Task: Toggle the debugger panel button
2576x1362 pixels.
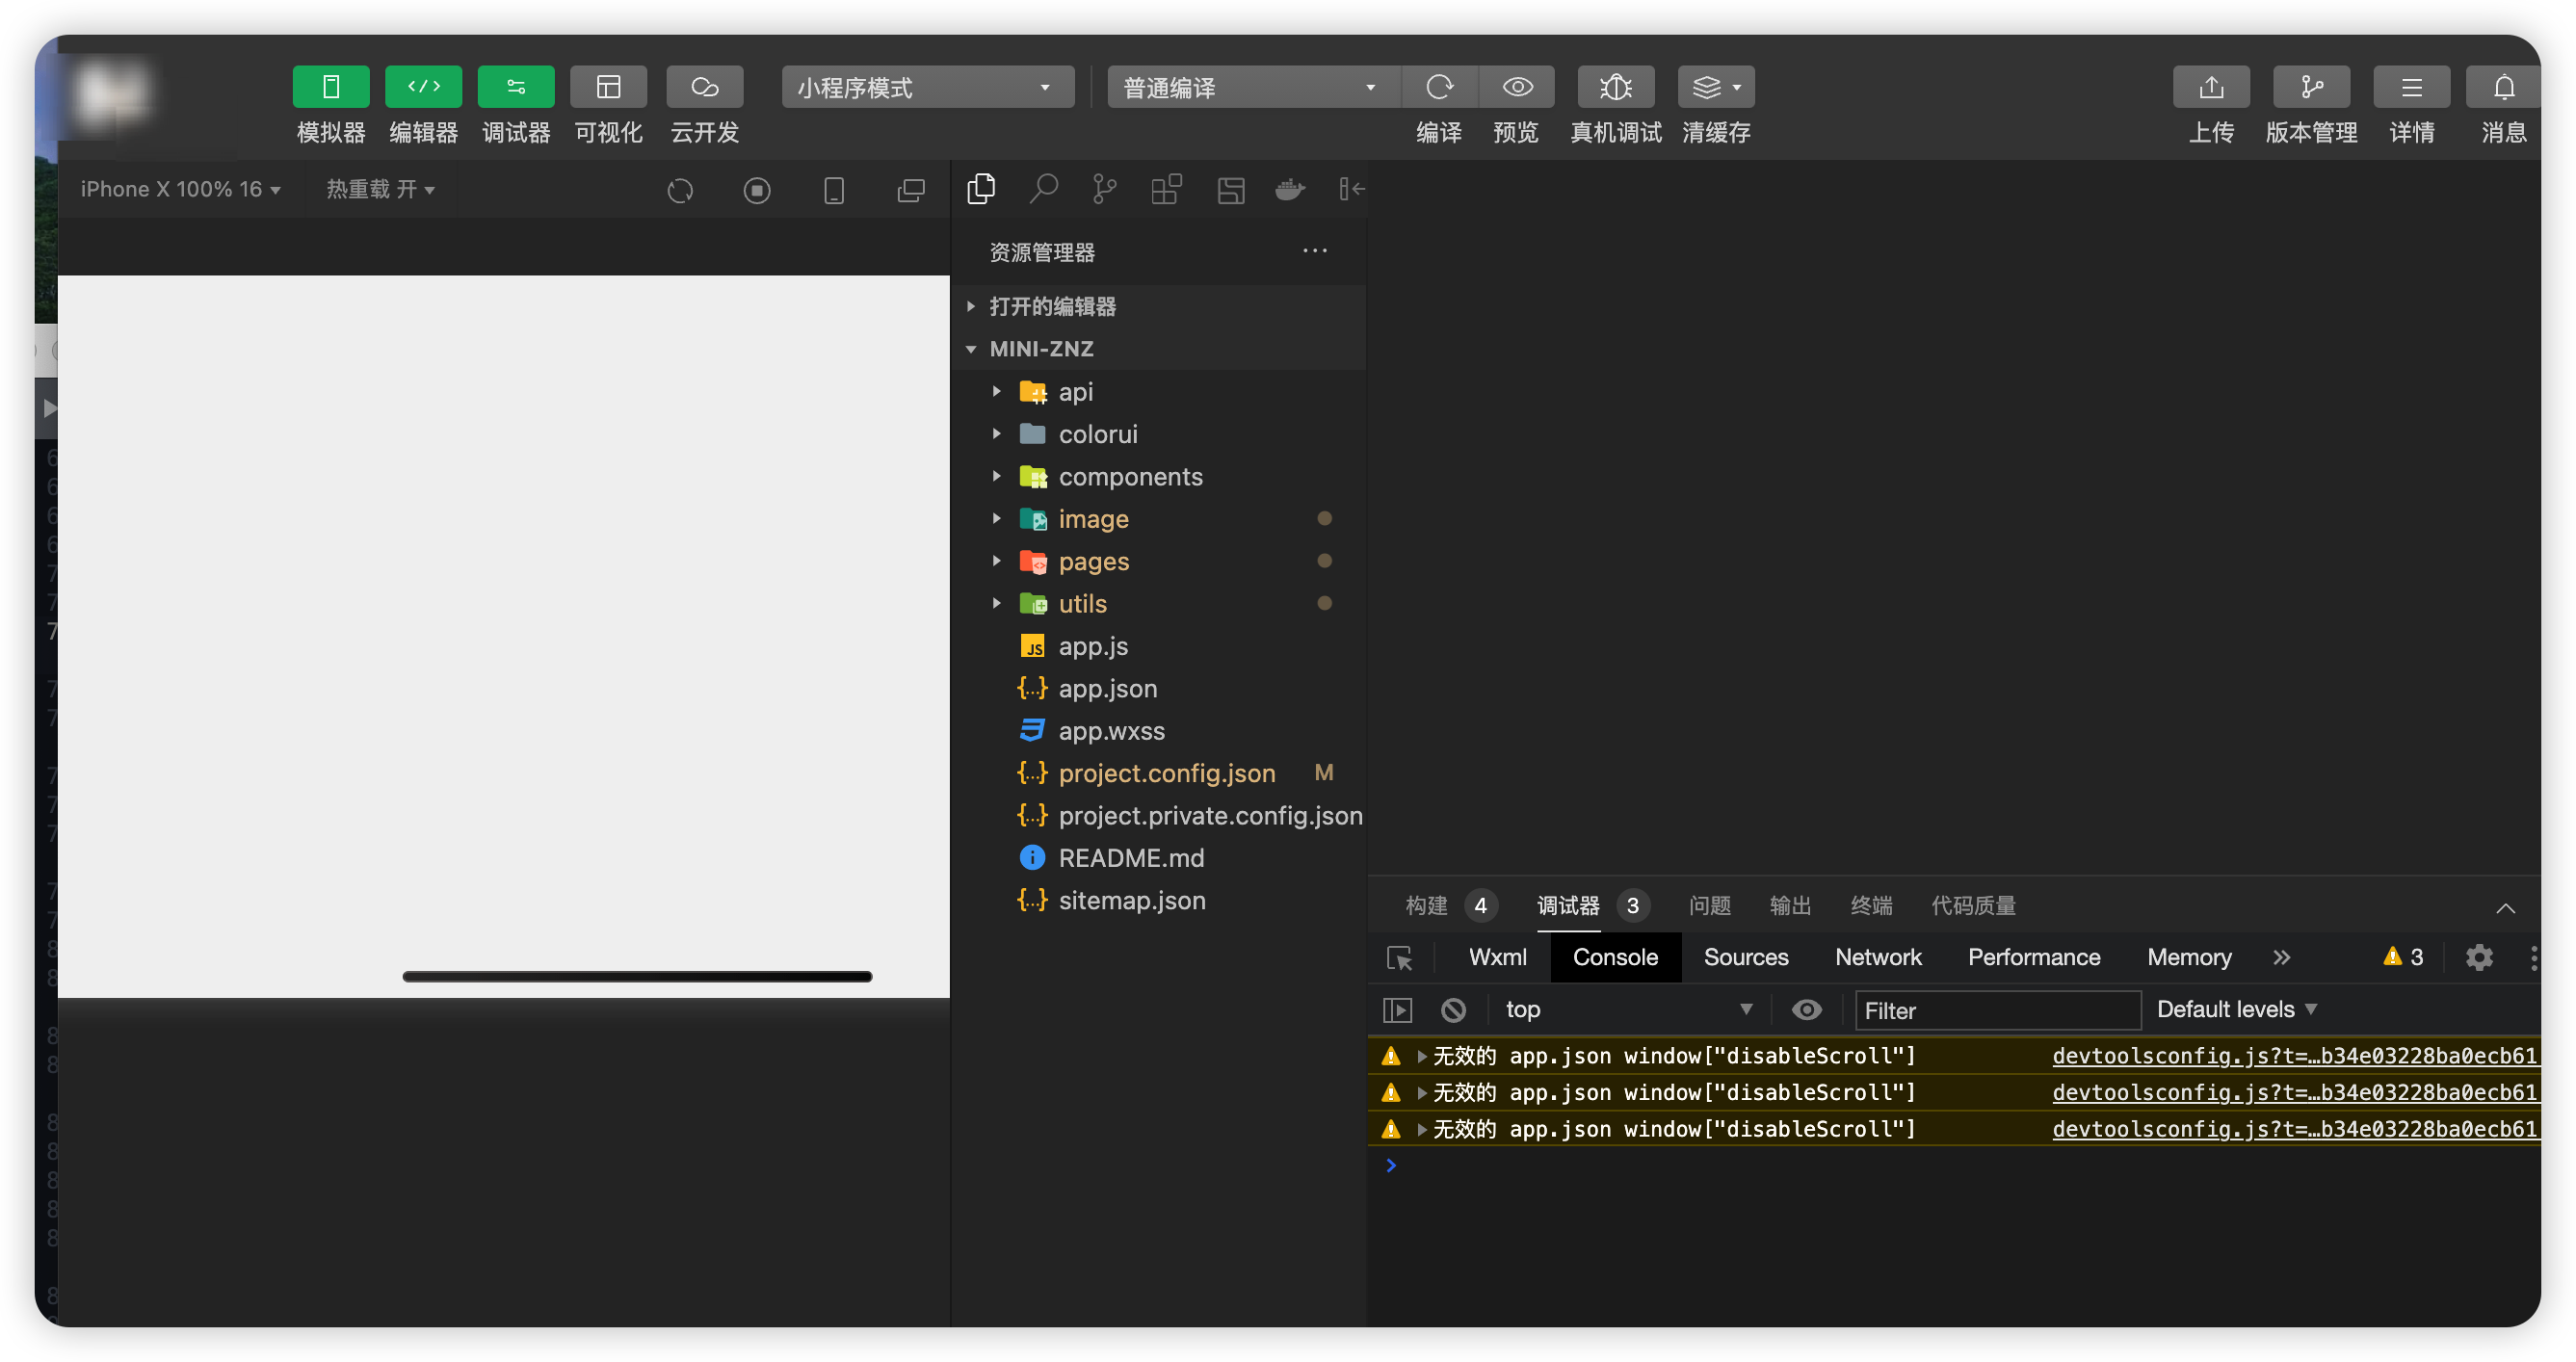Action: pos(516,88)
